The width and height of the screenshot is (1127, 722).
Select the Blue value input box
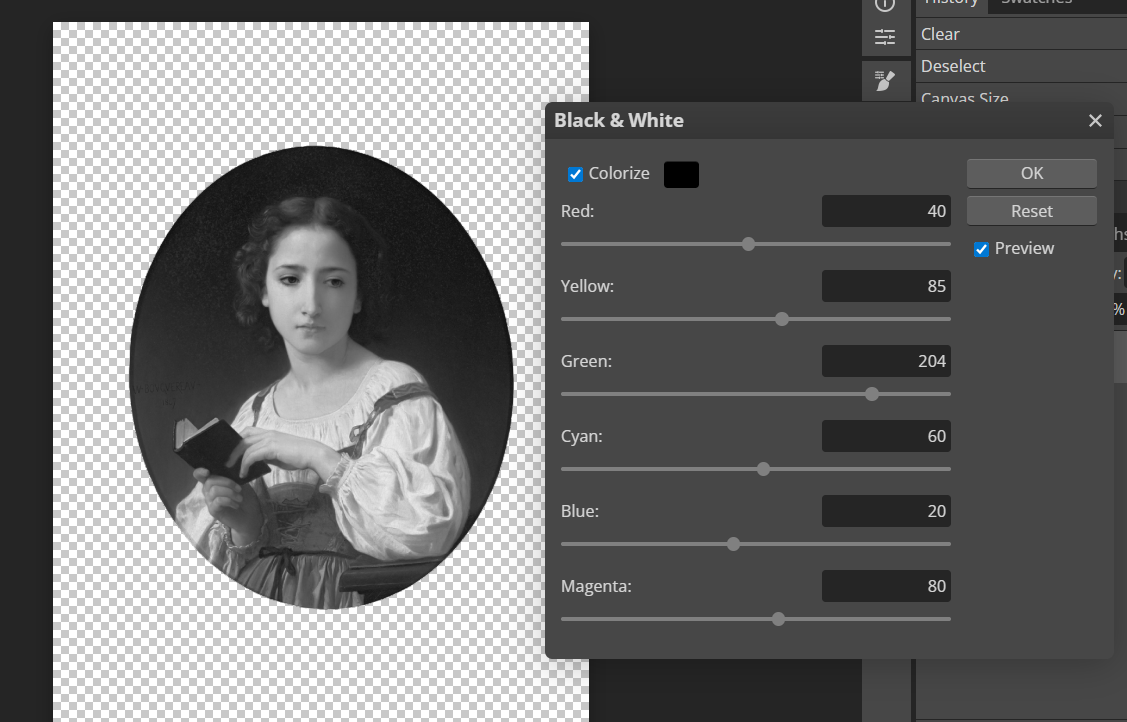click(x=885, y=511)
